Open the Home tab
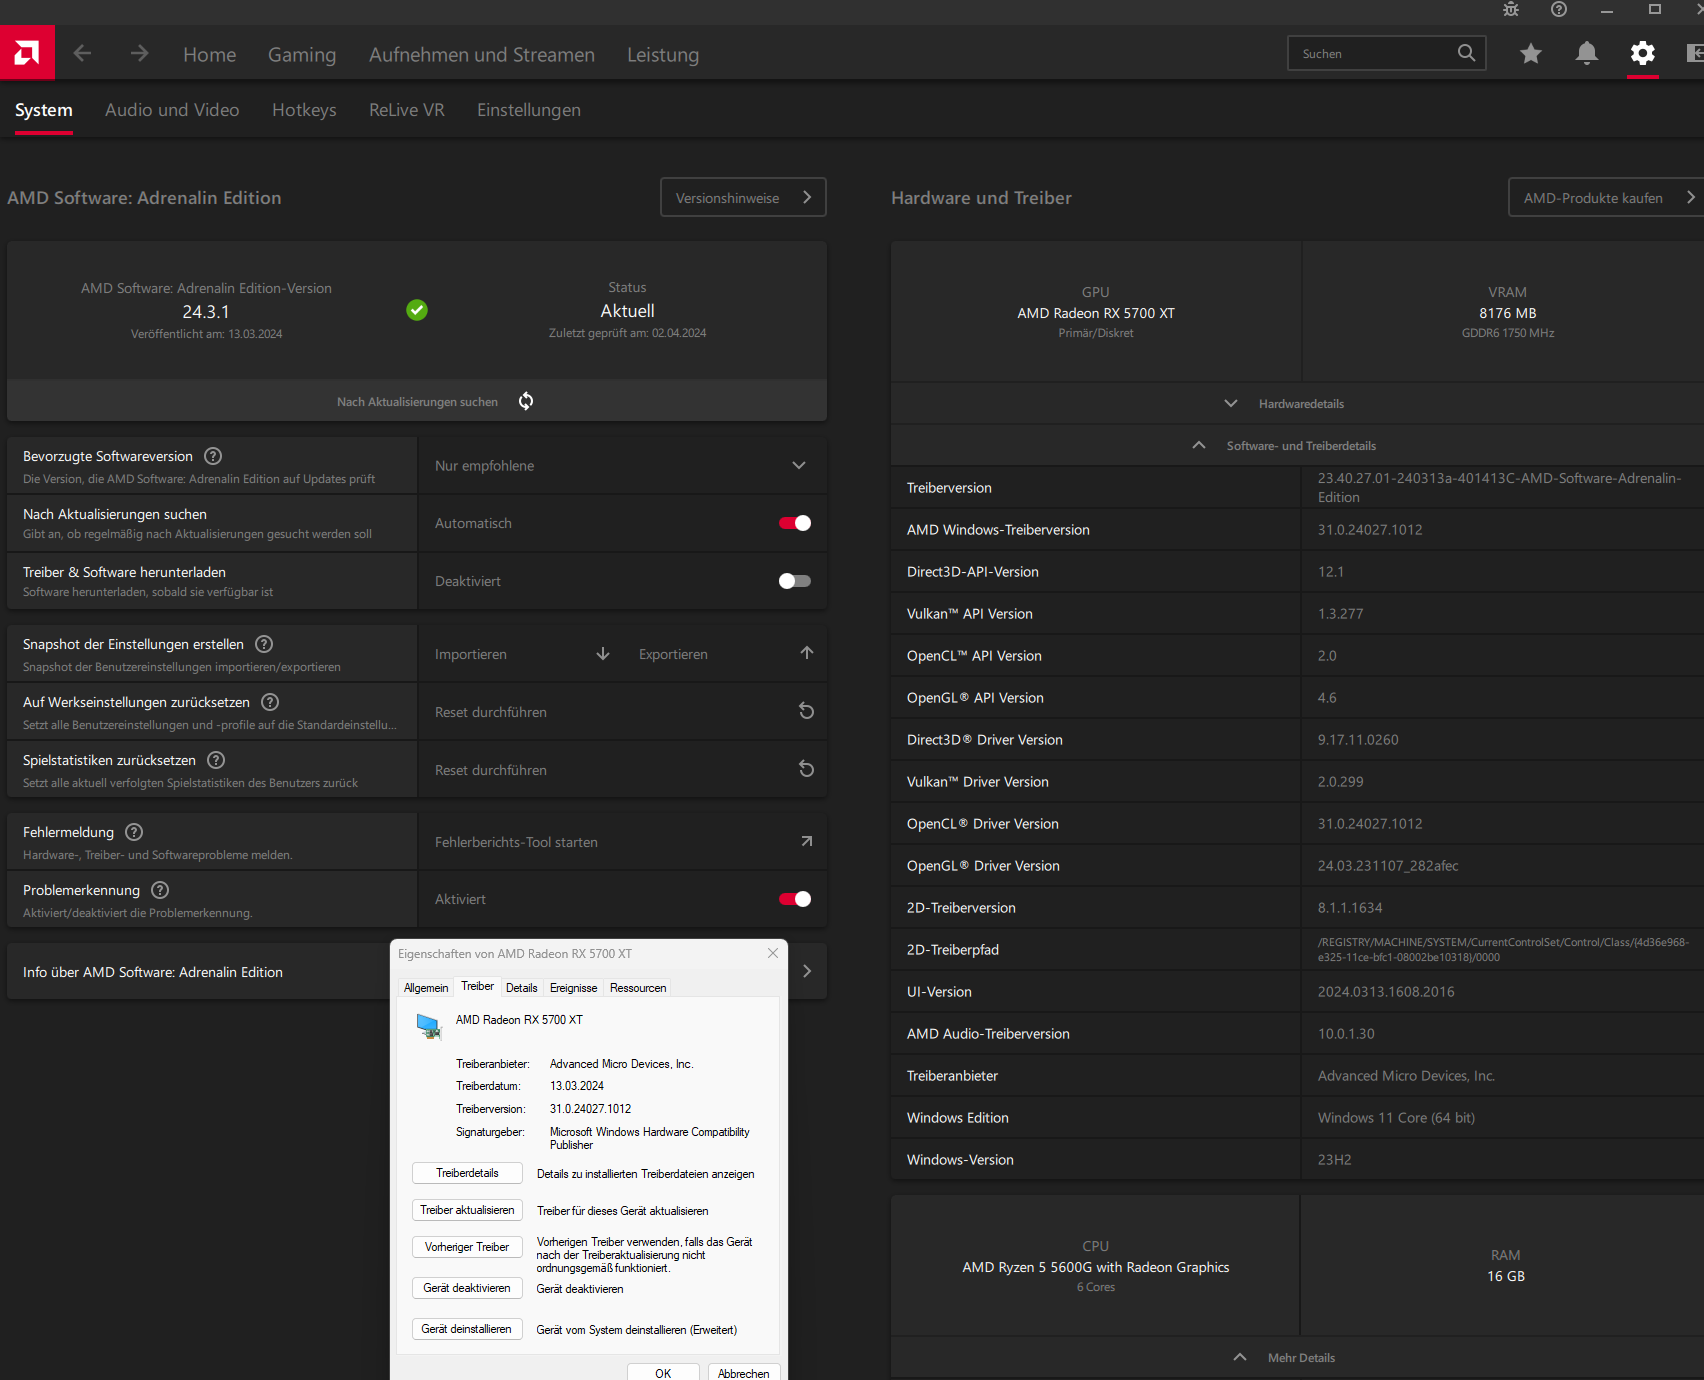1704x1380 pixels. [x=210, y=55]
